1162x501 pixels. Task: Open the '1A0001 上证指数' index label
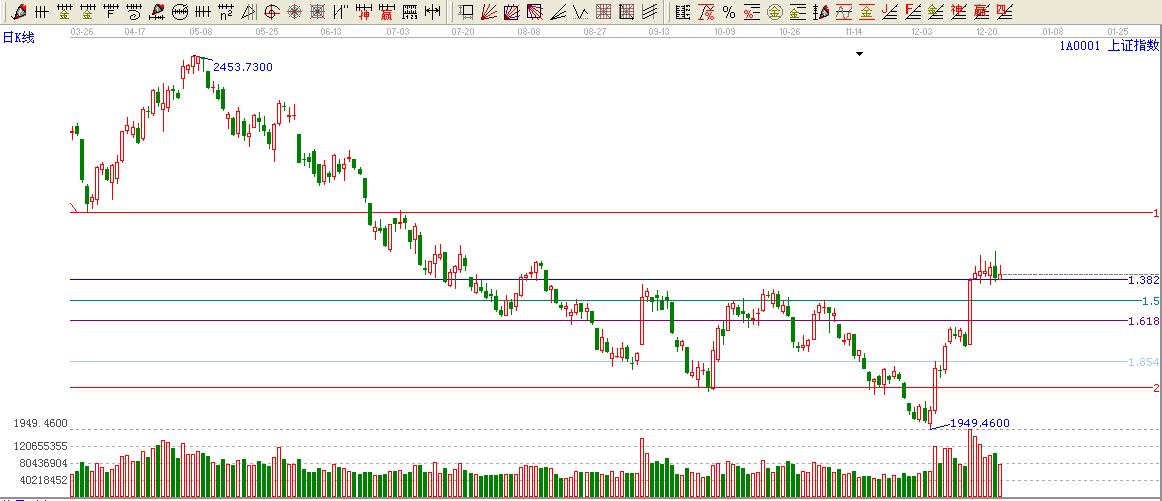[1108, 45]
